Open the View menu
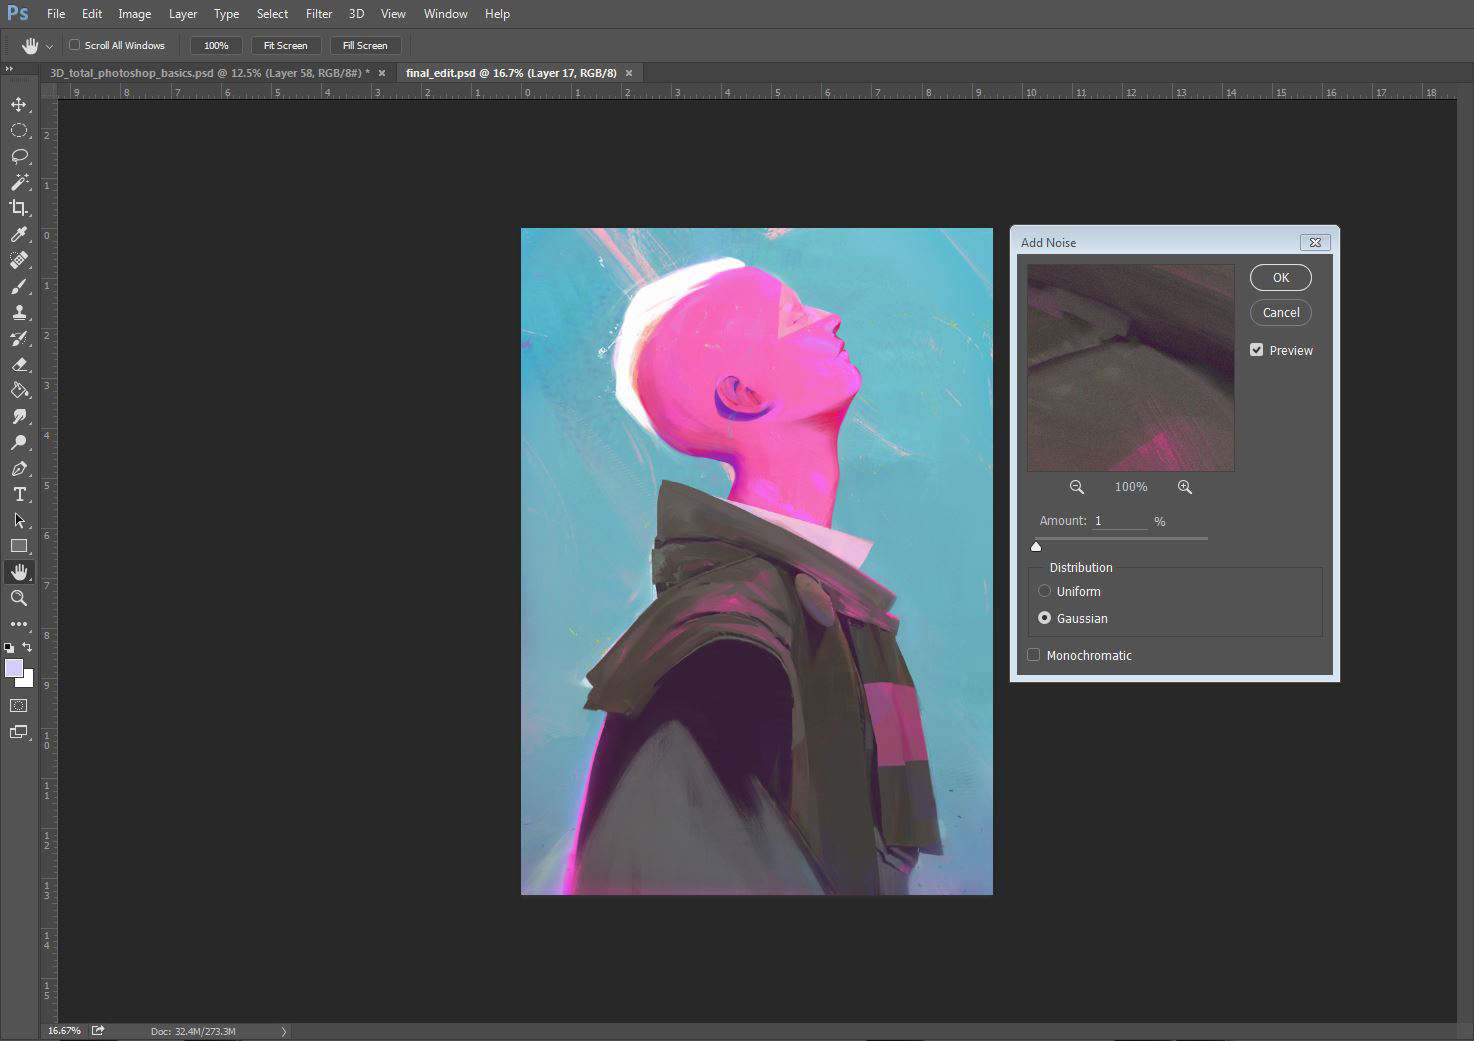The height and width of the screenshot is (1041, 1474). pyautogui.click(x=393, y=14)
